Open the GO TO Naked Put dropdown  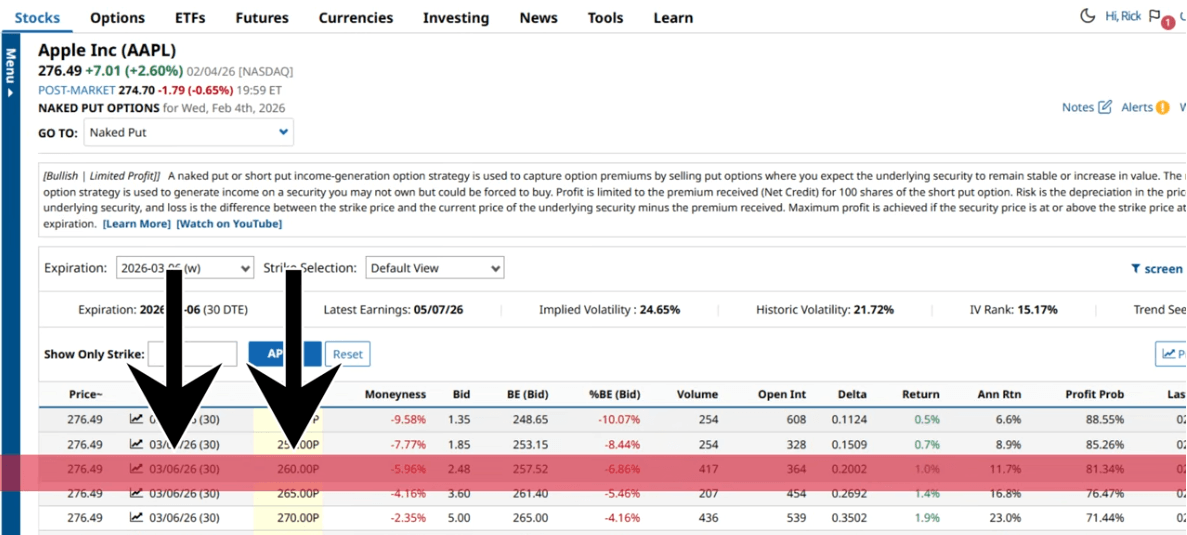pyautogui.click(x=188, y=132)
